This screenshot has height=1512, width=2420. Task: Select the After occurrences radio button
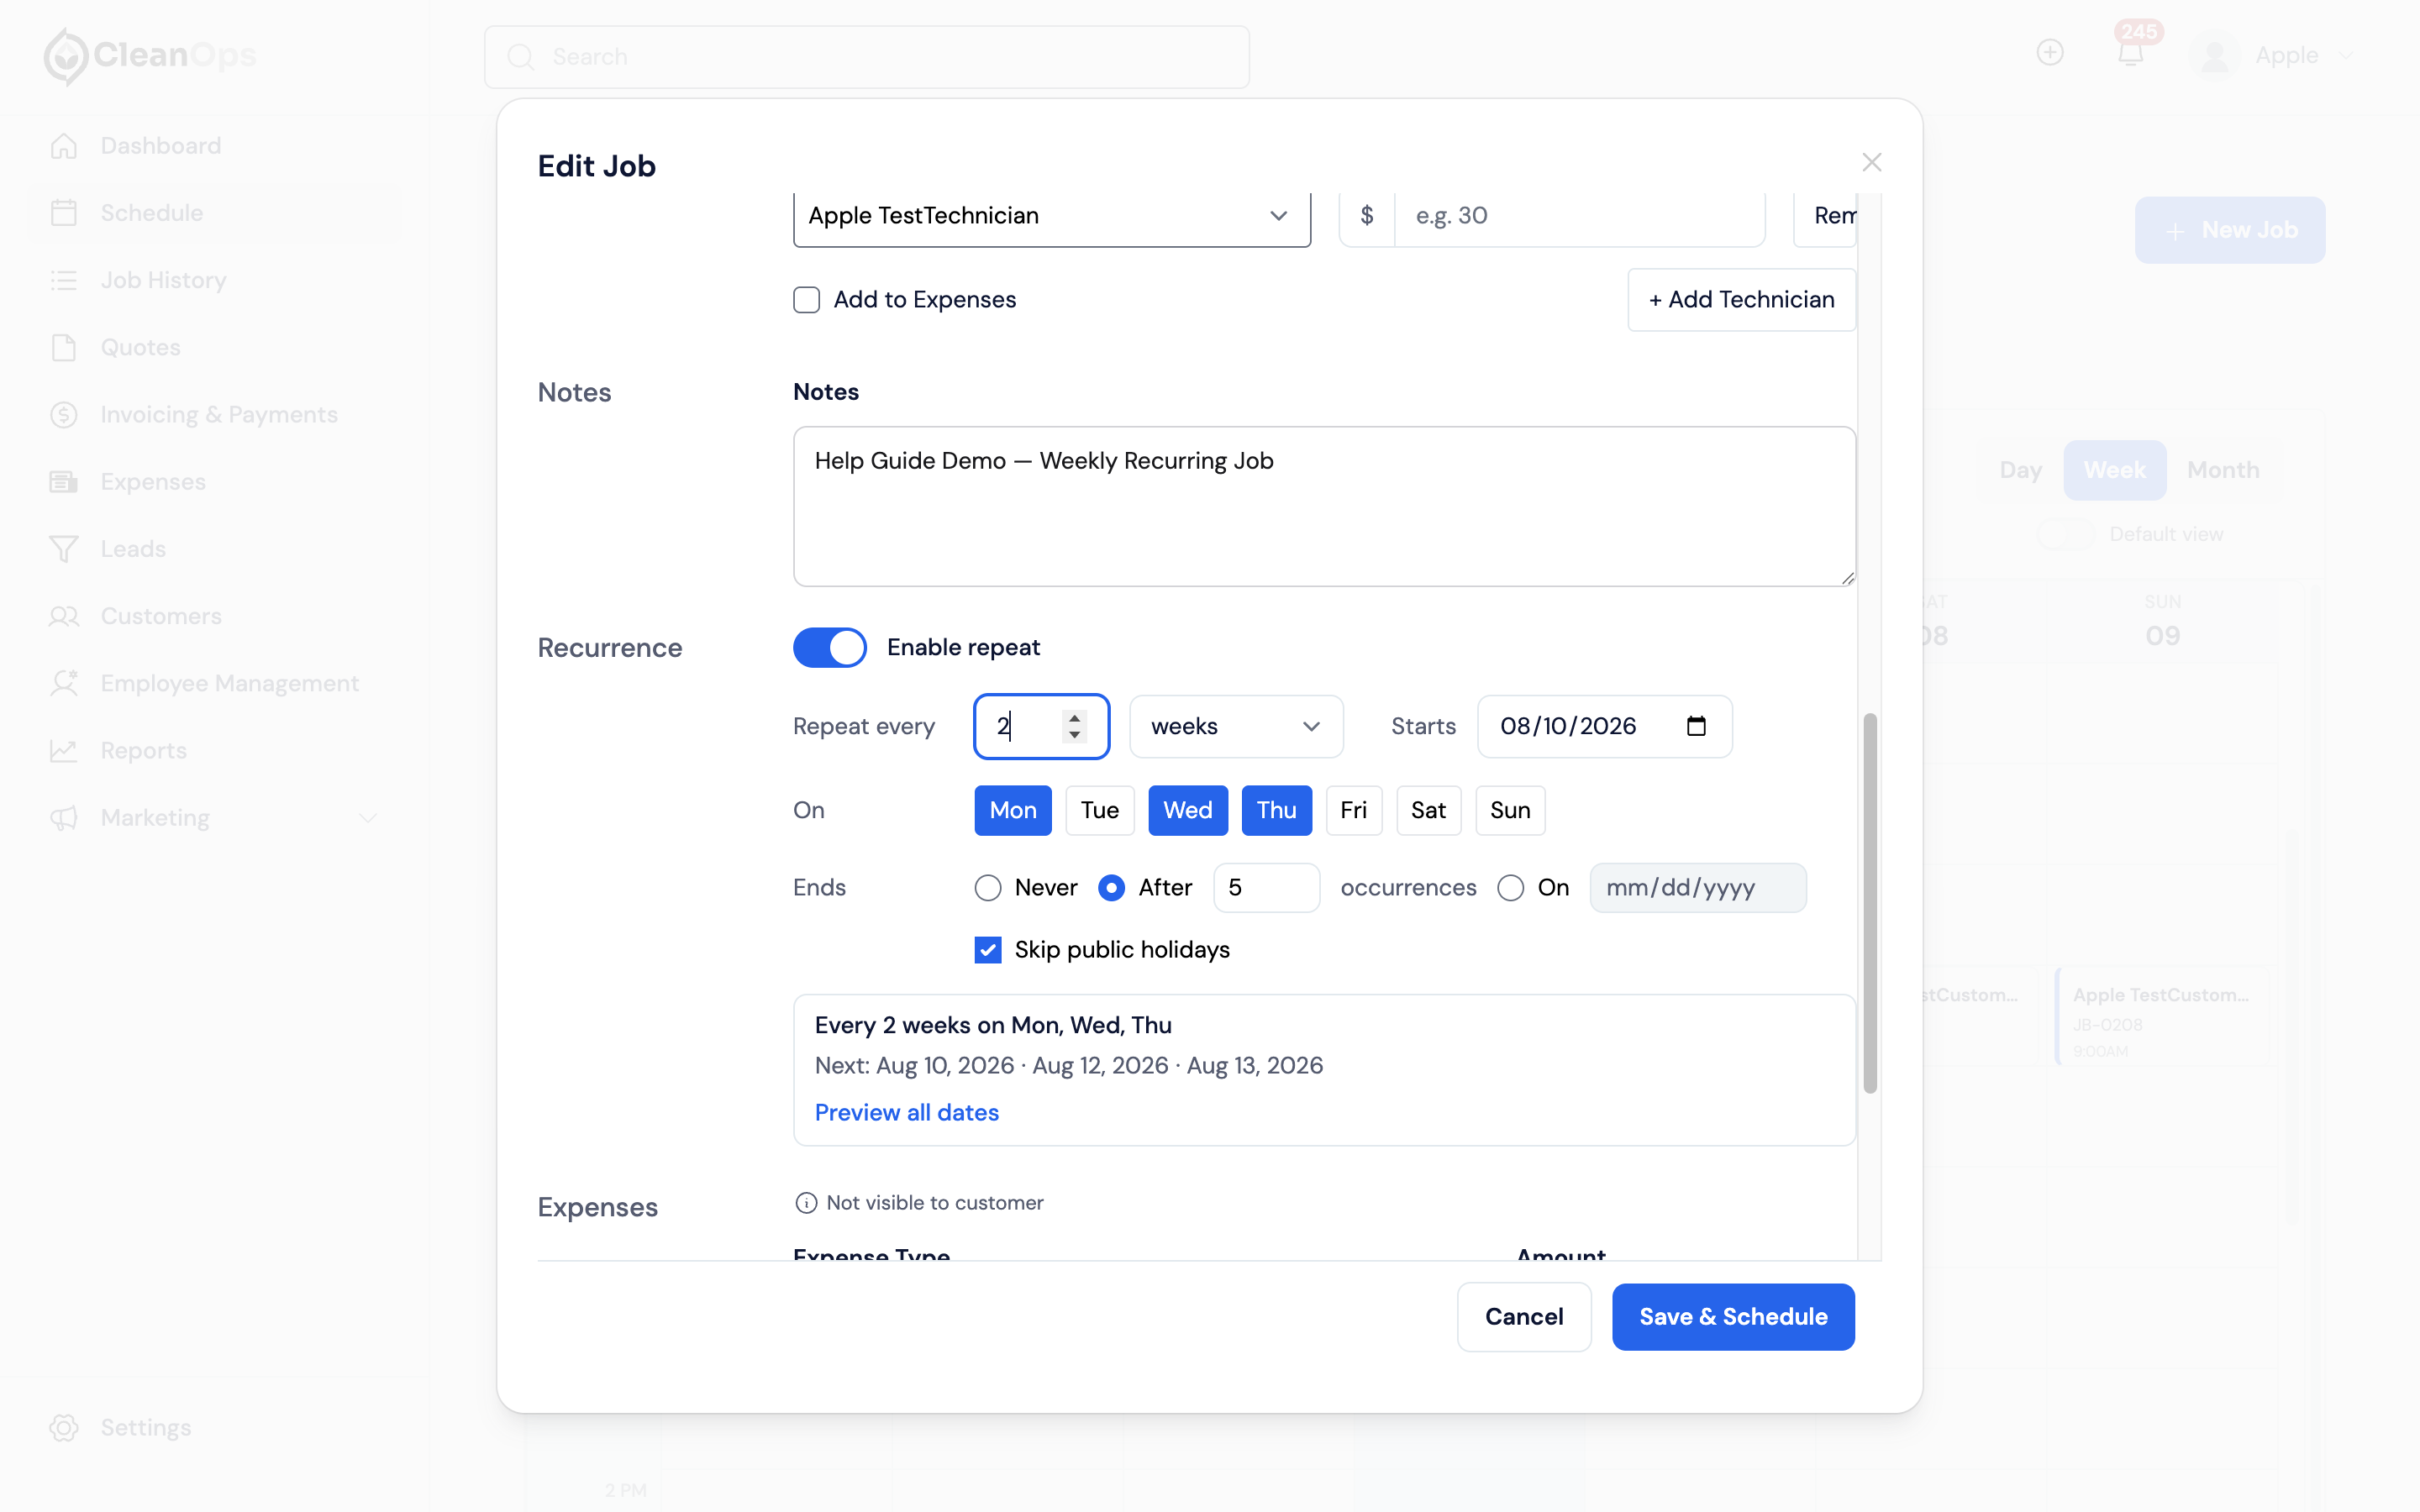pyautogui.click(x=1111, y=888)
